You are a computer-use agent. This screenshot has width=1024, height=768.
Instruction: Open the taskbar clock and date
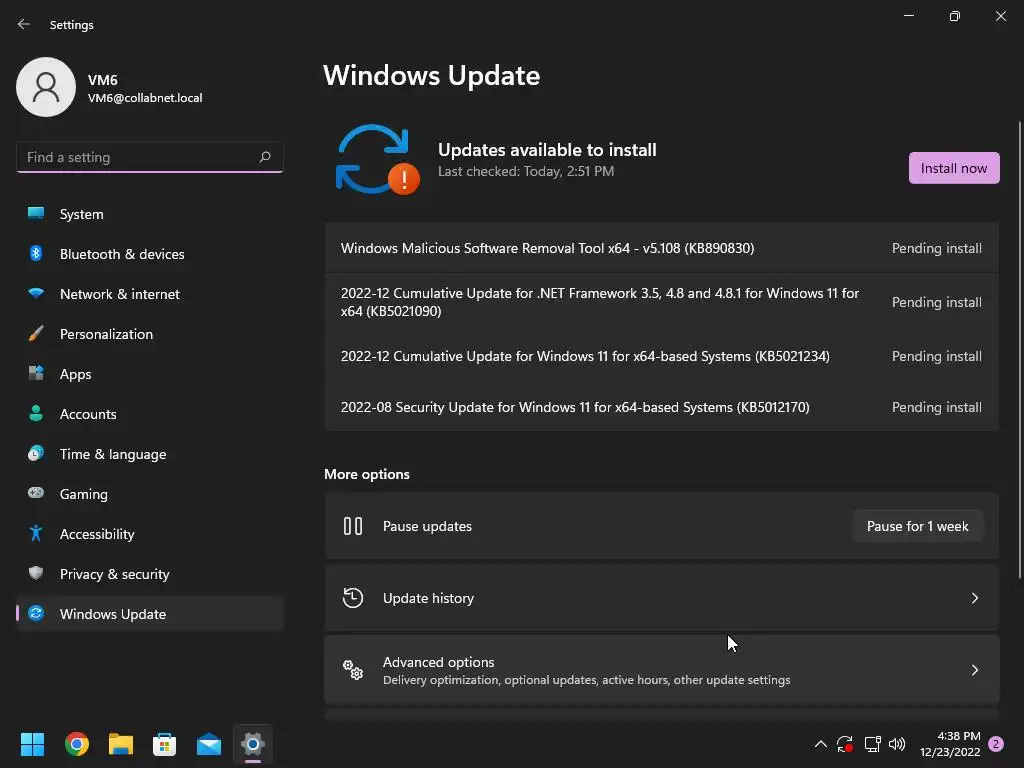coord(950,744)
